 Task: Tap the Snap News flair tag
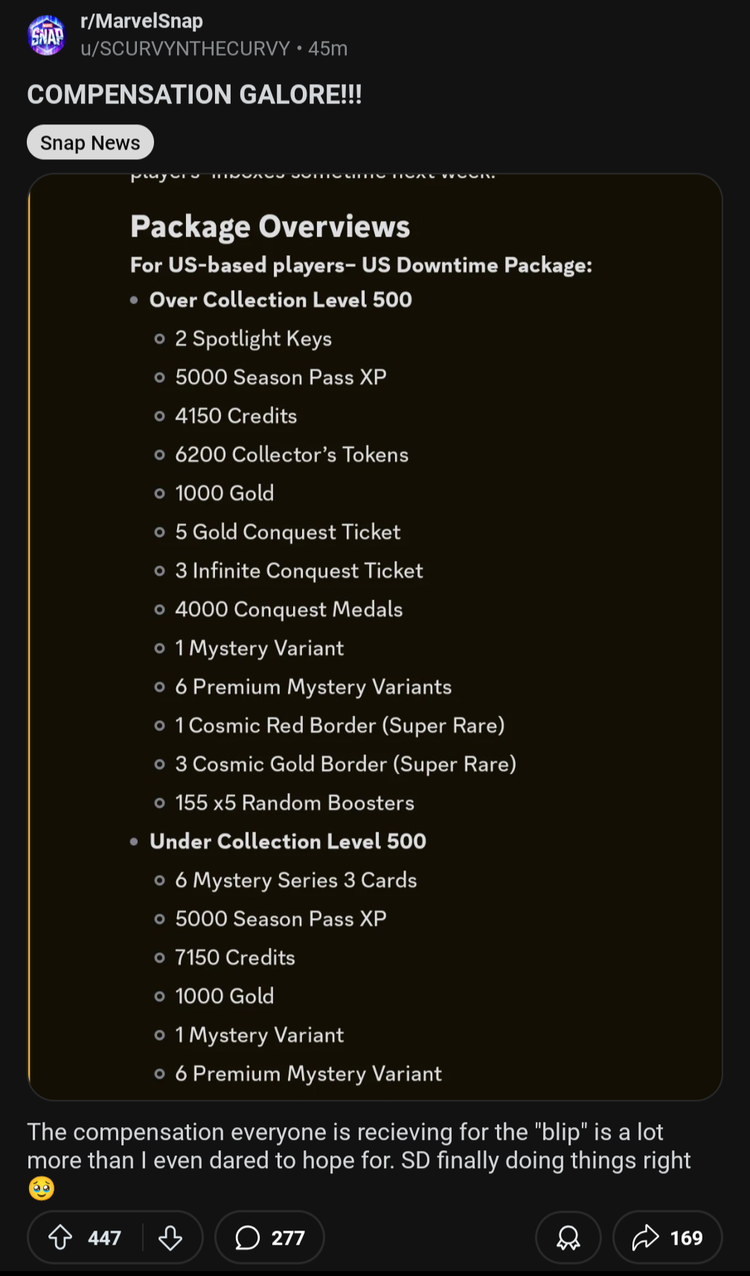90,143
